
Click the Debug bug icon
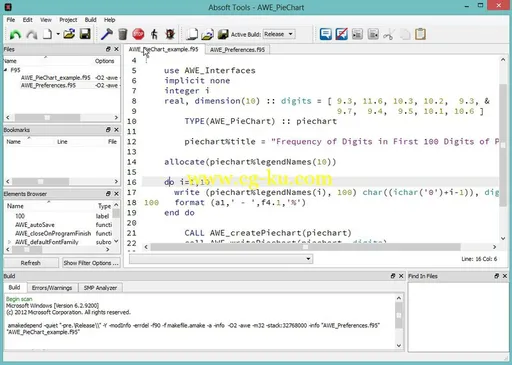tap(170, 34)
